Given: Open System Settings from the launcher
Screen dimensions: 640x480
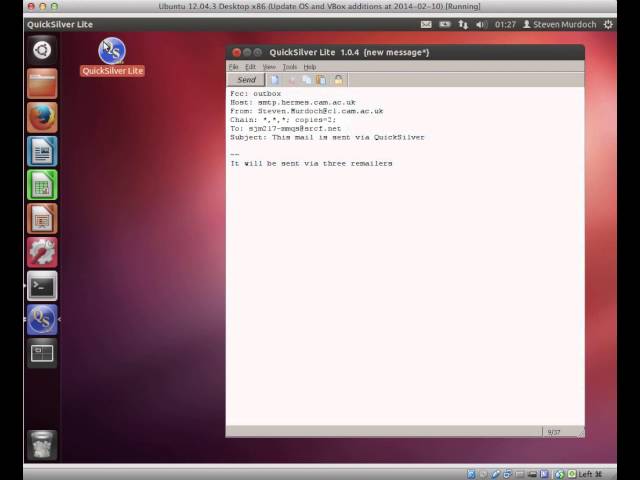Looking at the screenshot, I should pyautogui.click(x=42, y=252).
